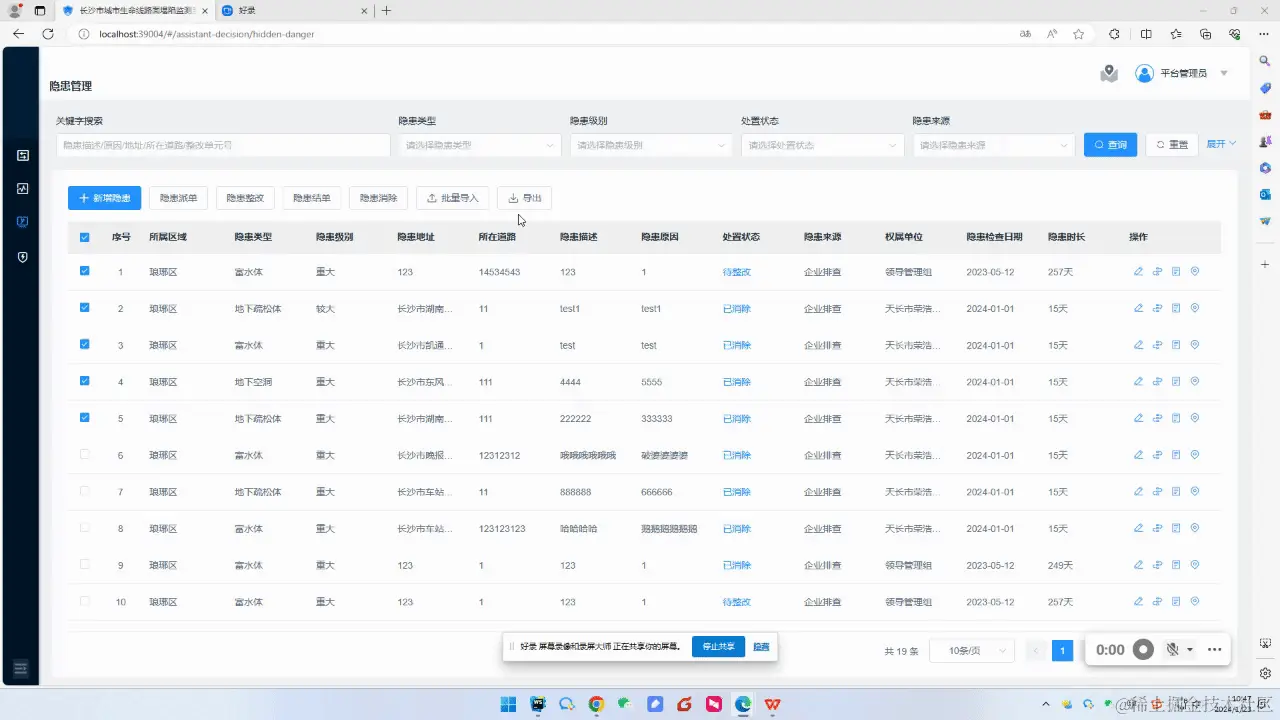Open the recorder more options ellipsis

pyautogui.click(x=1215, y=649)
